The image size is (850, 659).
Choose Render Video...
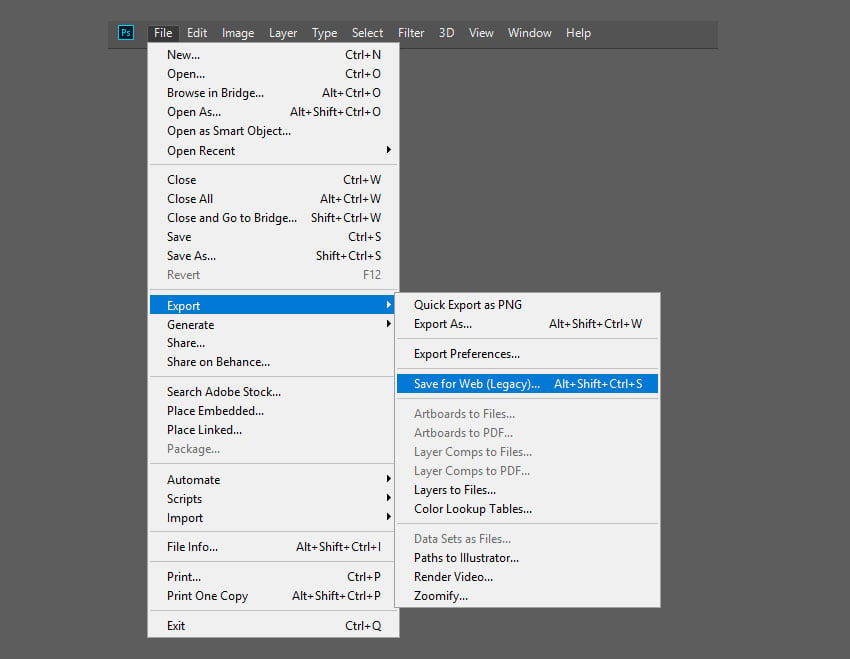pos(527,577)
